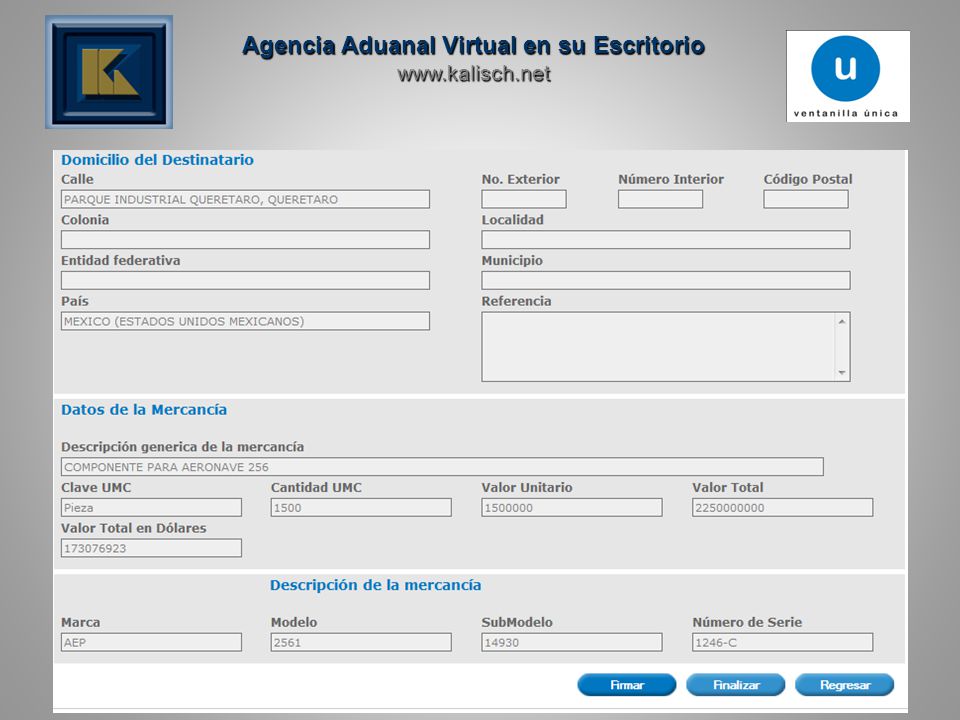Click the Regresar button
Viewport: 960px width, 720px height.
click(x=845, y=685)
